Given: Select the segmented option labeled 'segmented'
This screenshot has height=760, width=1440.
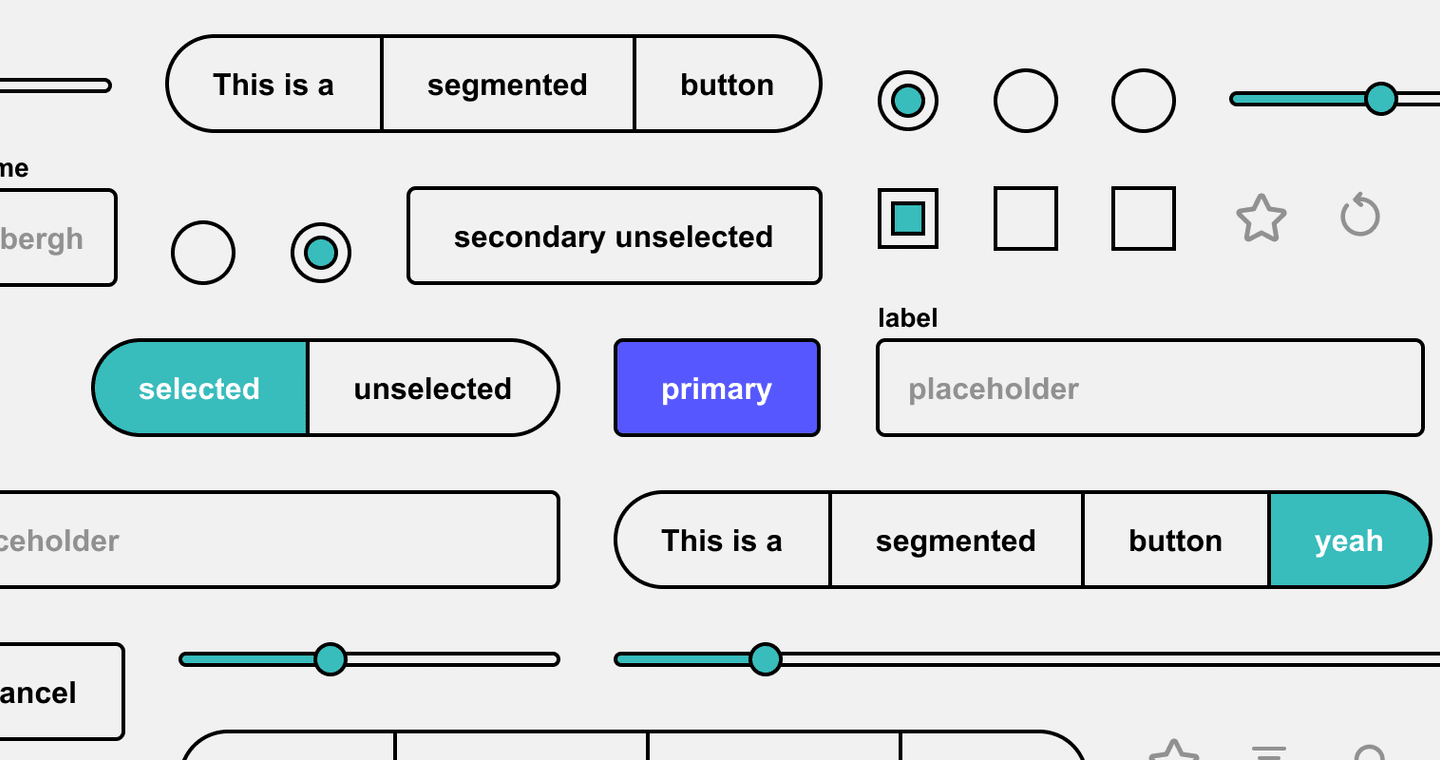Looking at the screenshot, I should (508, 84).
